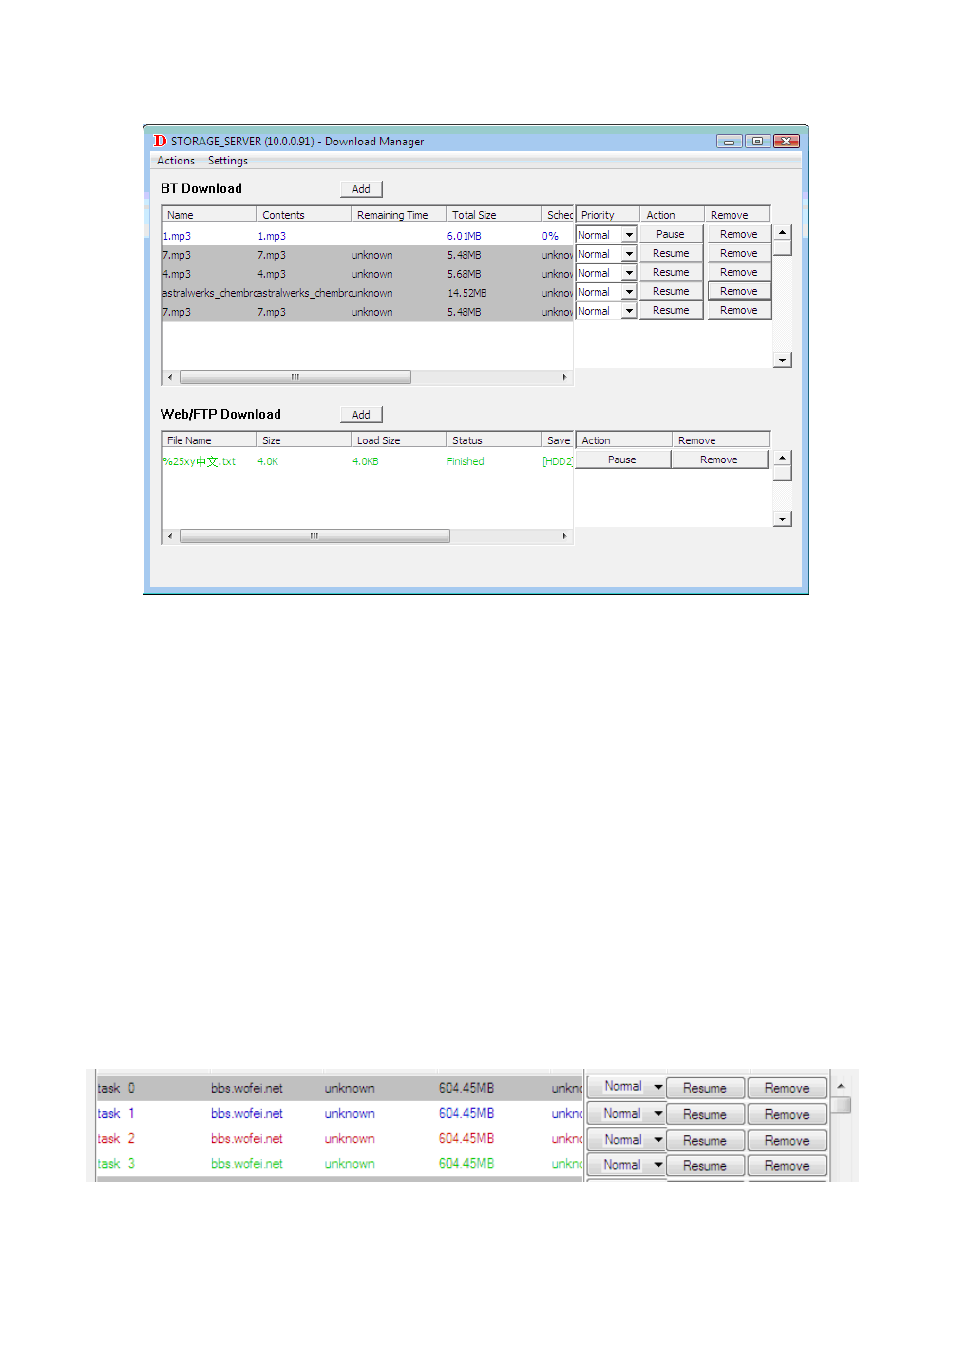Click the 14.52MB total size value
The width and height of the screenshot is (954, 1350).
[467, 293]
